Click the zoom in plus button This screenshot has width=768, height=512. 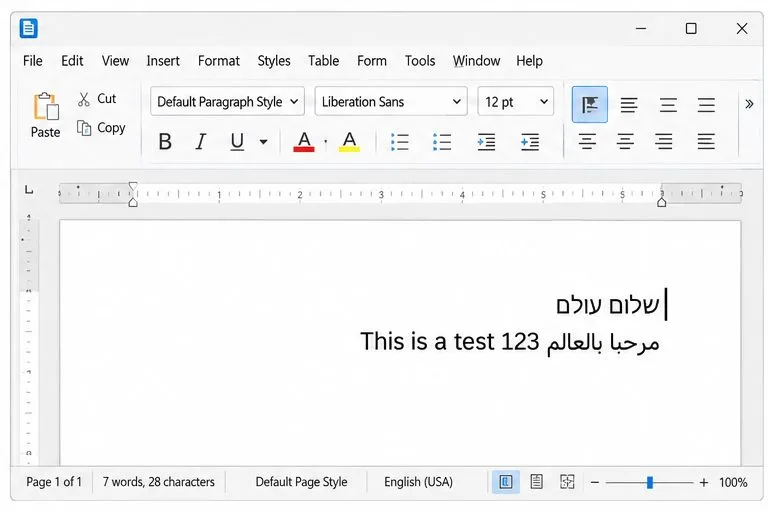pyautogui.click(x=704, y=483)
